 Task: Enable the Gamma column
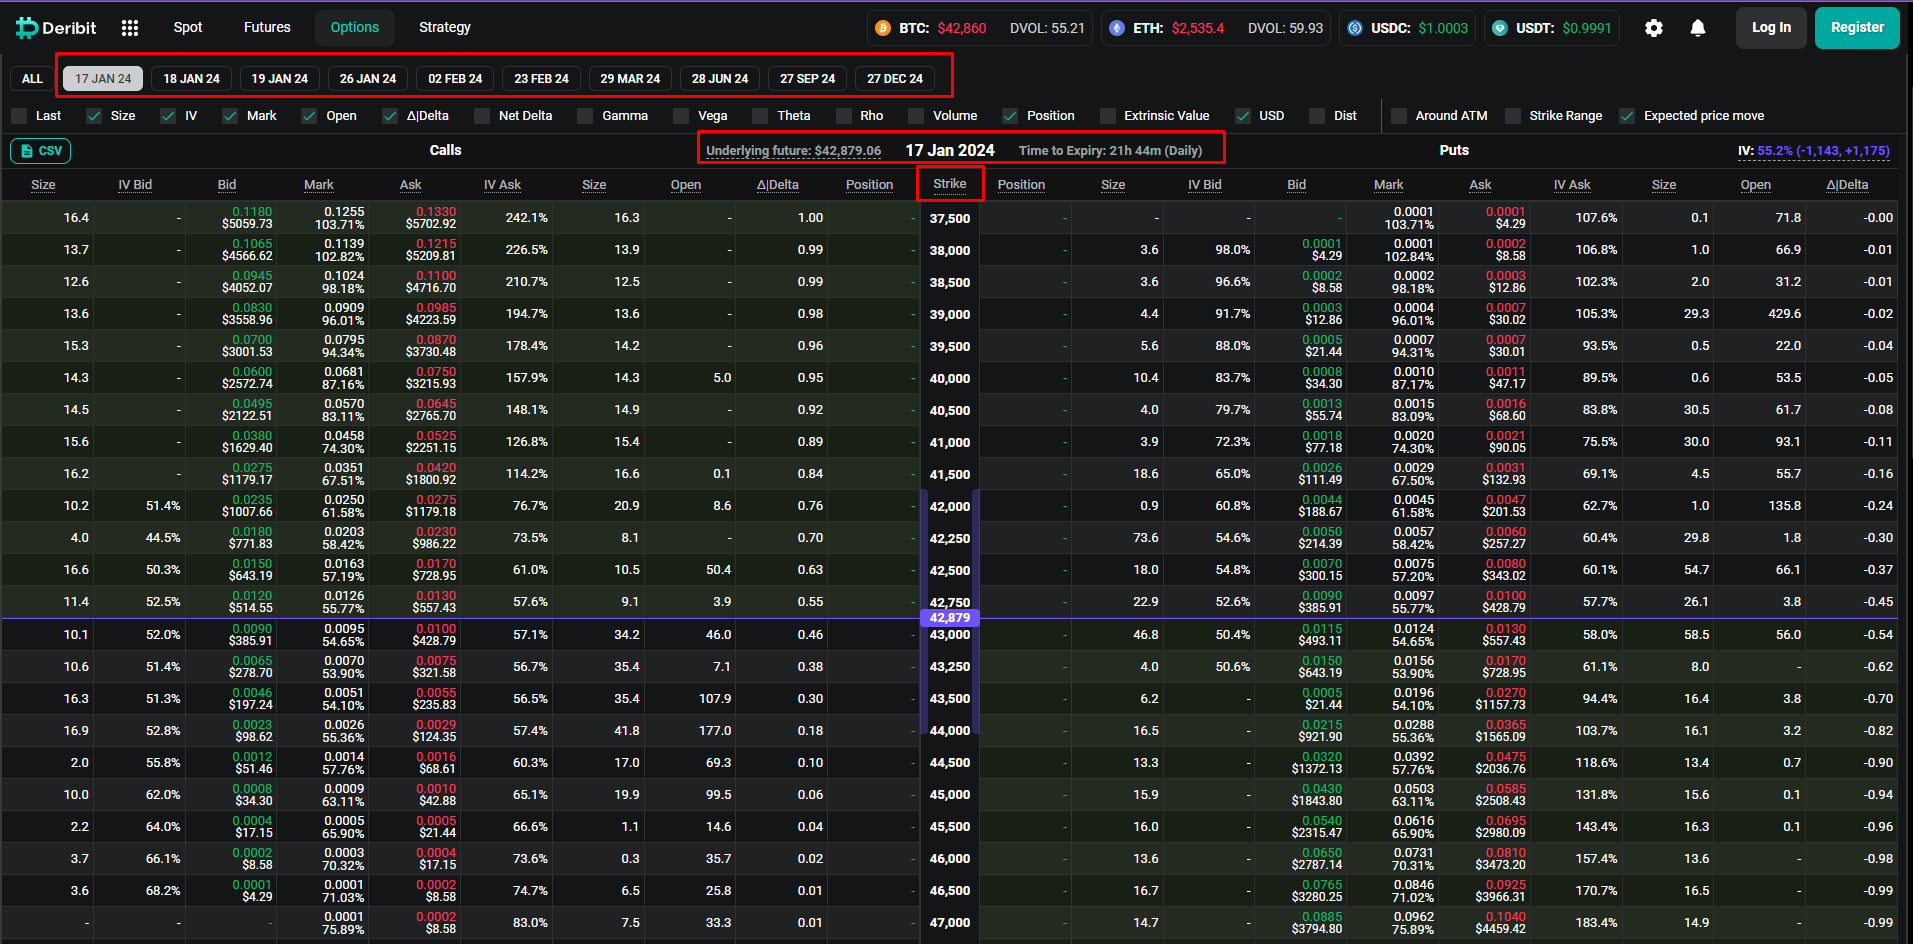pyautogui.click(x=585, y=116)
